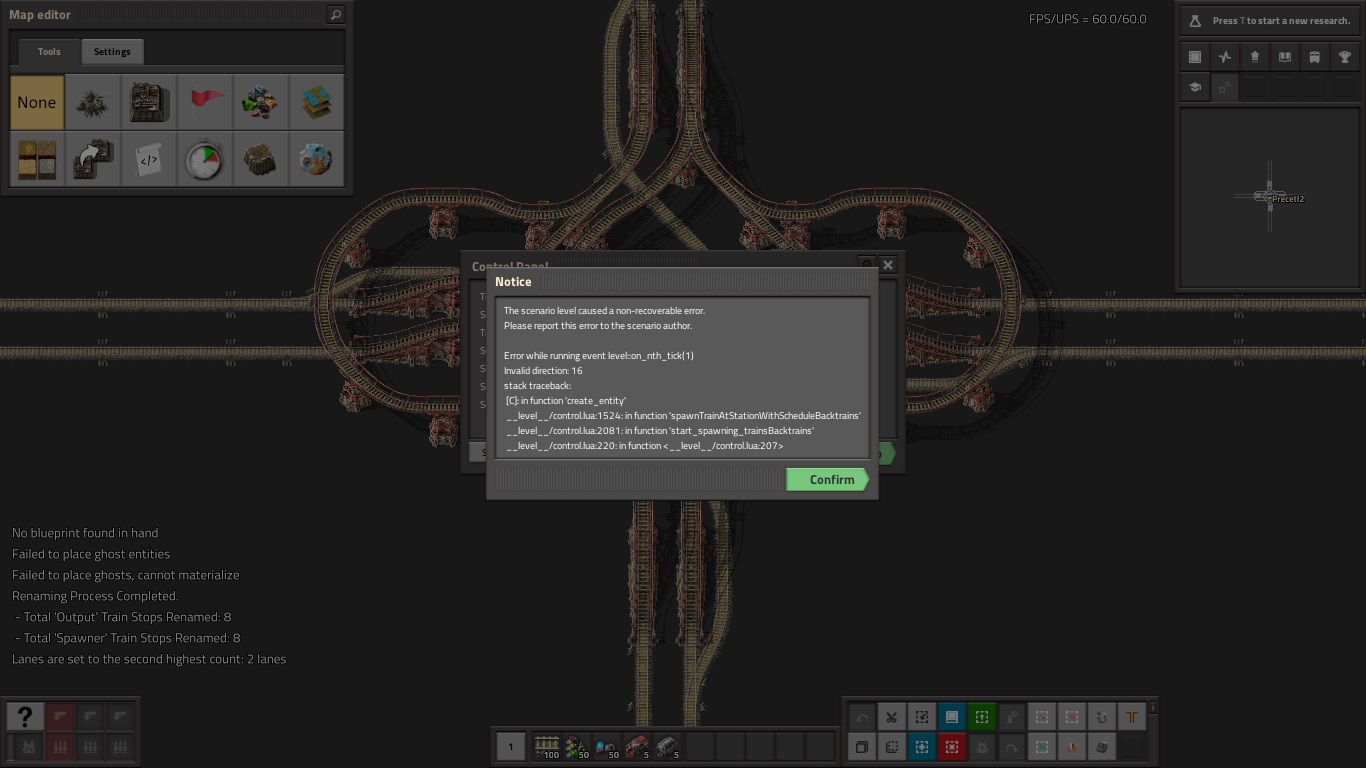1366x768 pixels.
Task: Select the rail signal quickbar slot
Action: (x=577, y=746)
